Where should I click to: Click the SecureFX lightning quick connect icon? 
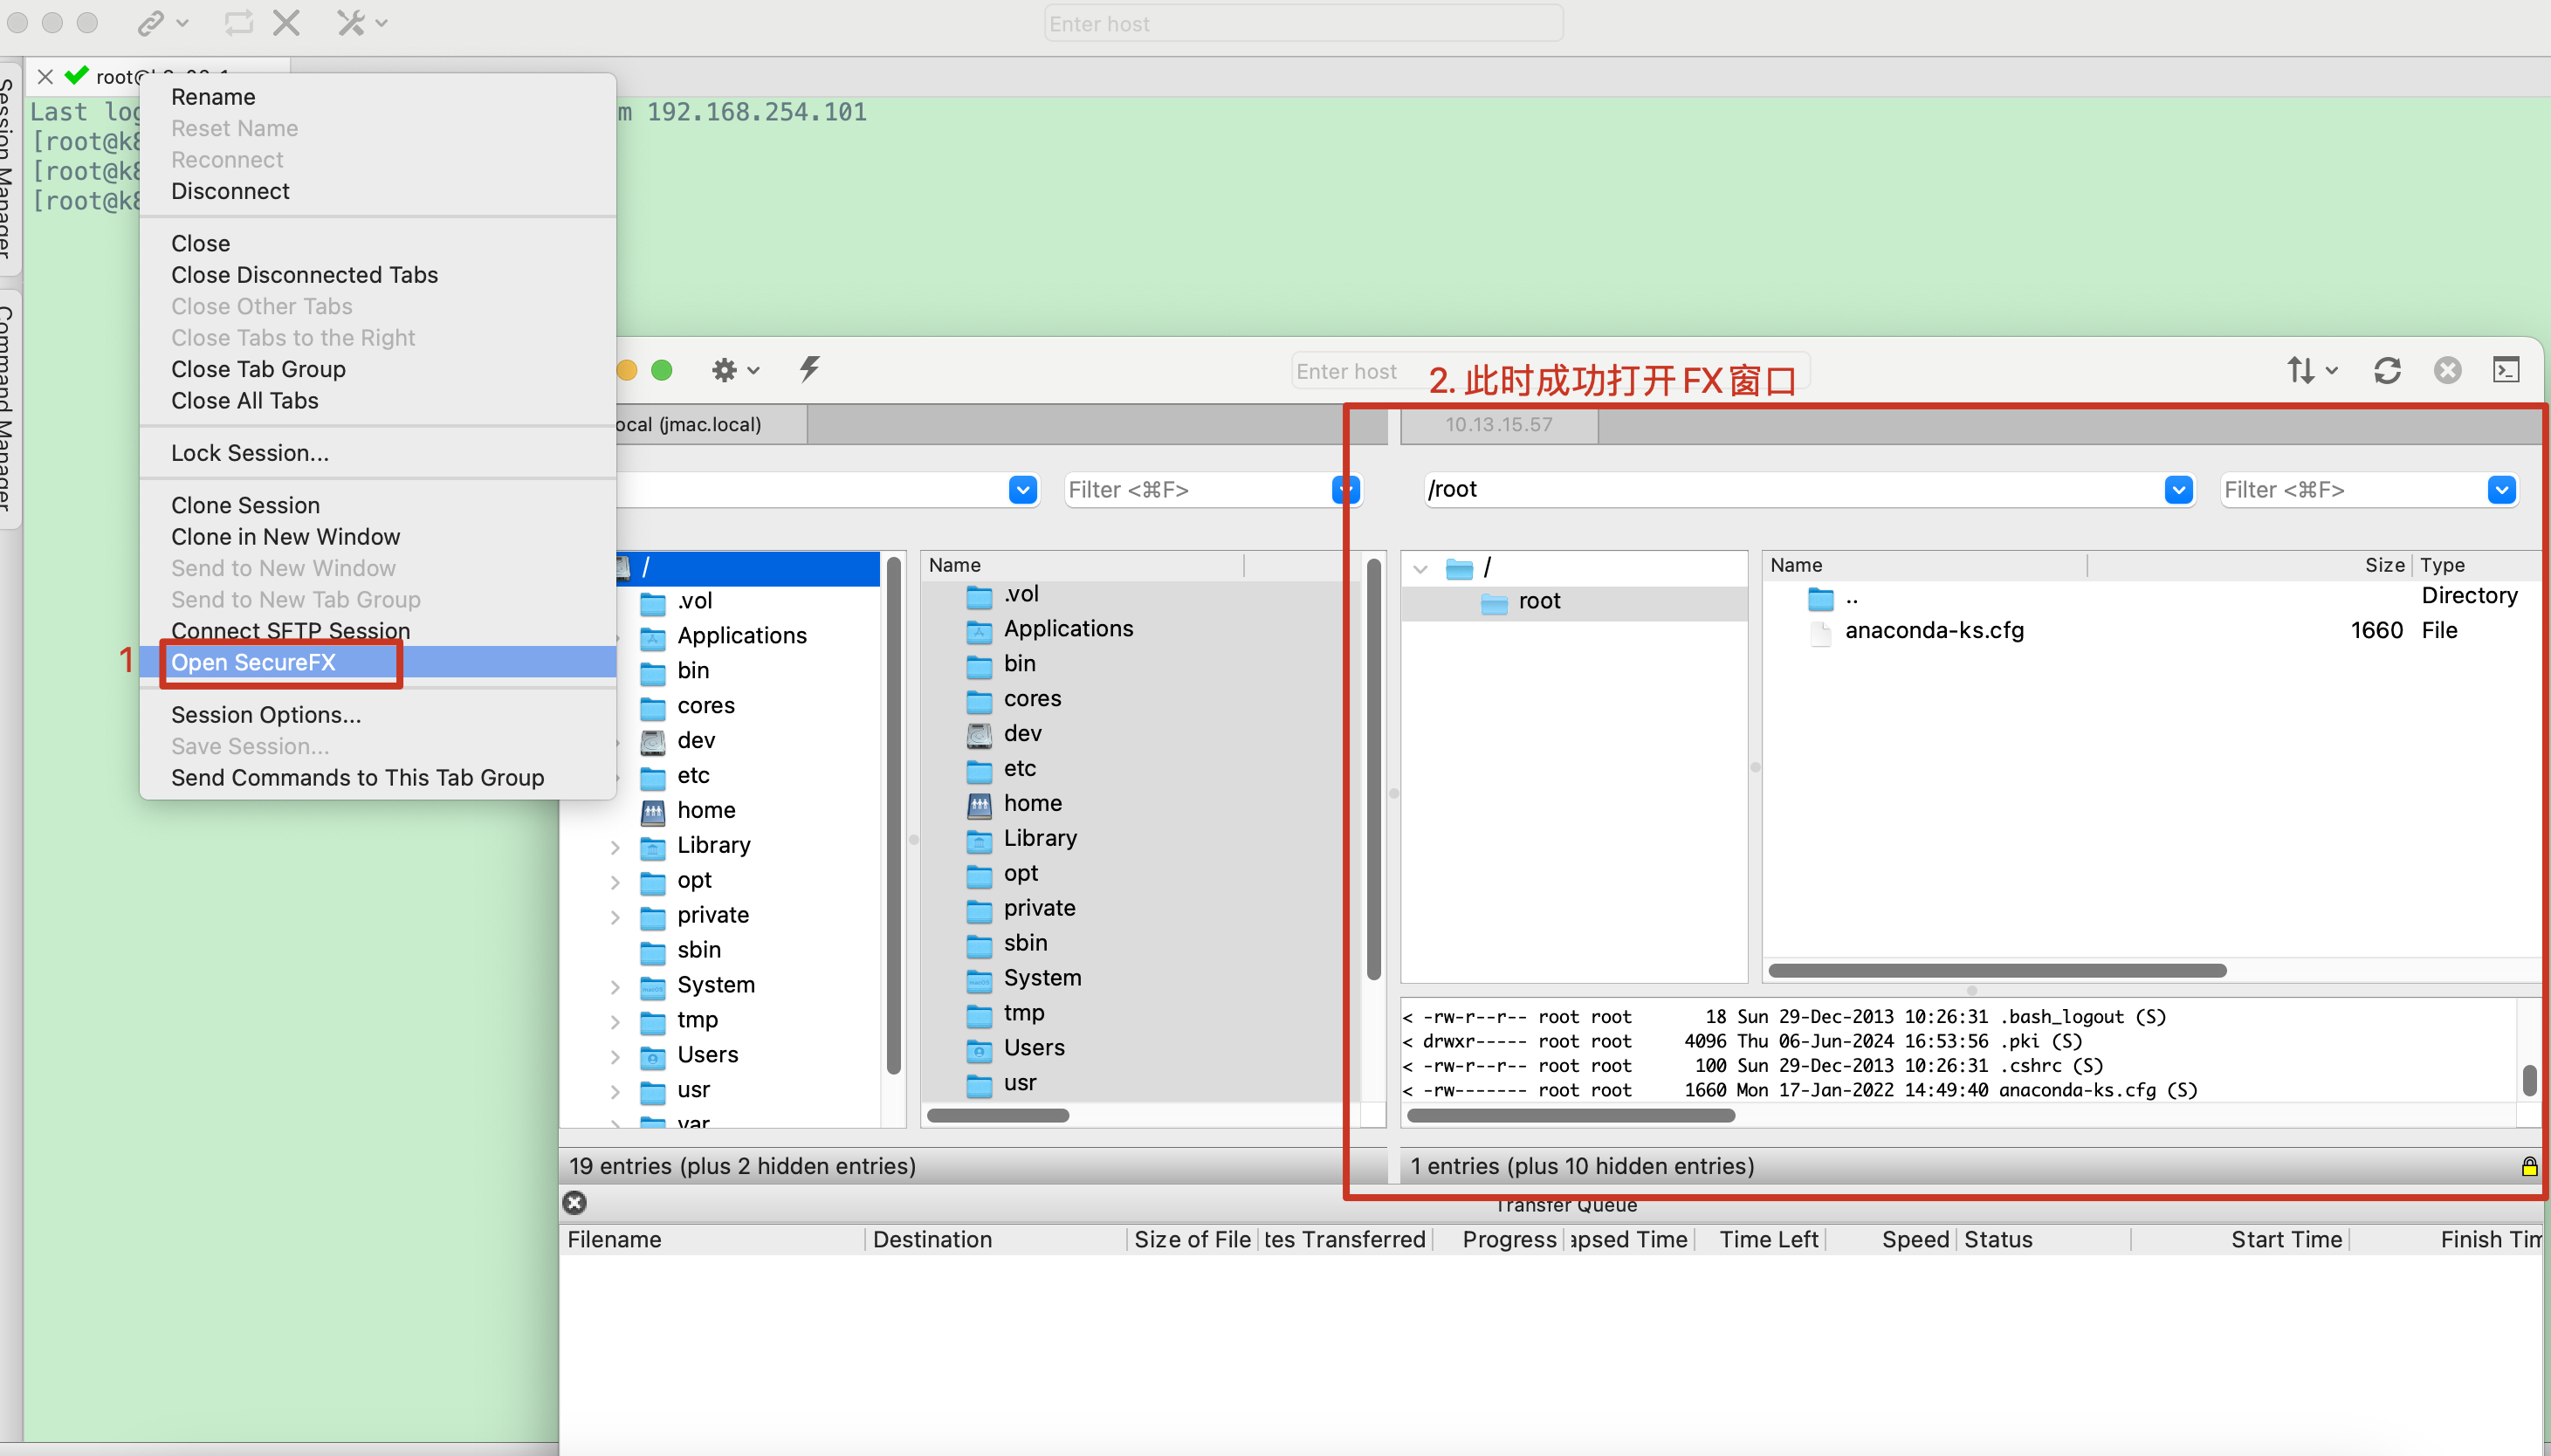pos(809,369)
